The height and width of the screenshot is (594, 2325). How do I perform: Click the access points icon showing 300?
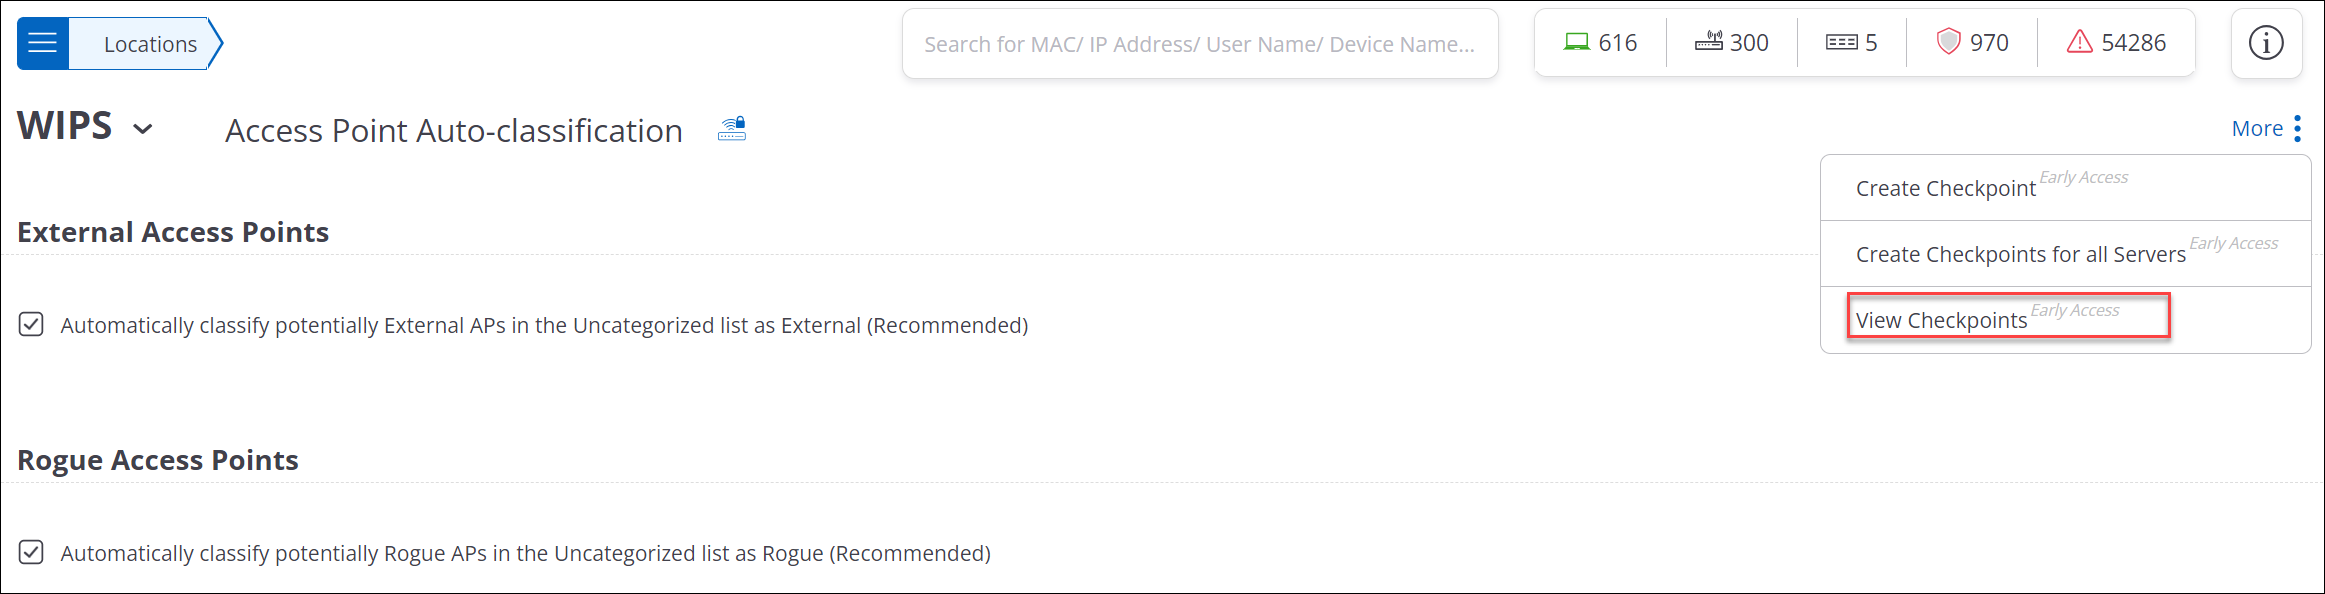pos(1709,42)
